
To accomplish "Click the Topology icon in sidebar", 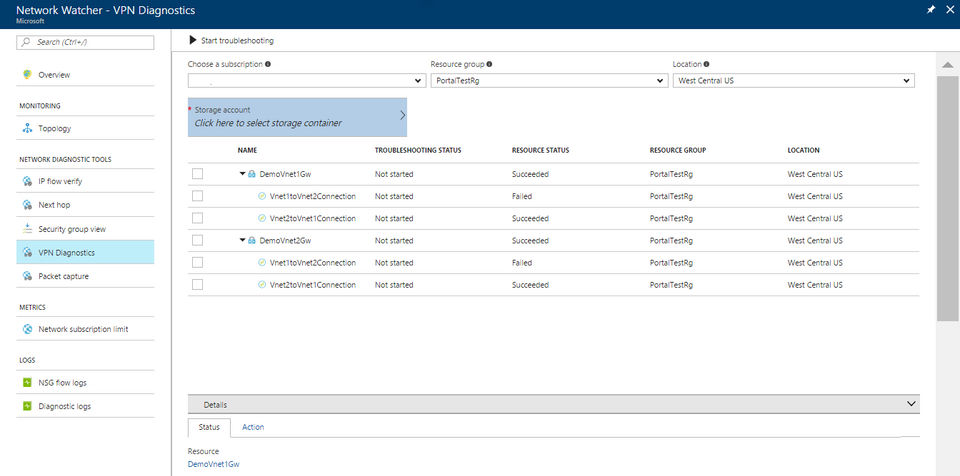I will click(27, 128).
